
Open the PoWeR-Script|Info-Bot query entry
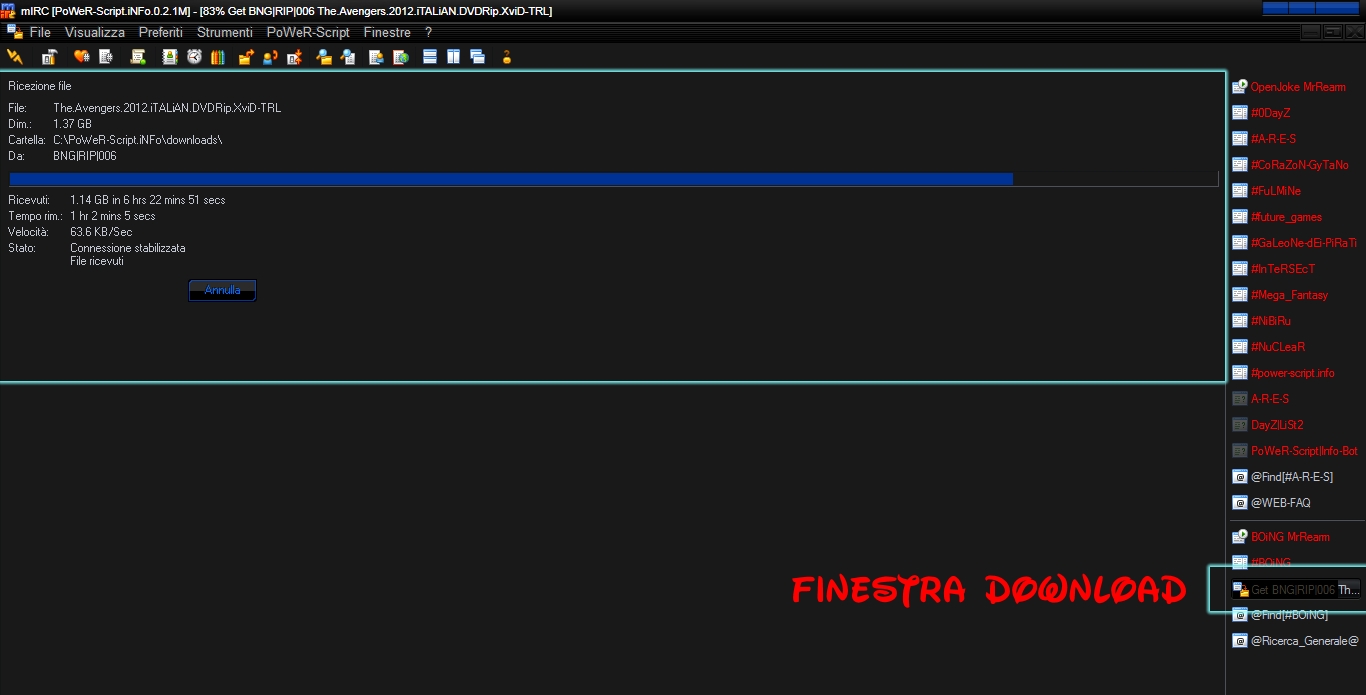pyautogui.click(x=1296, y=451)
